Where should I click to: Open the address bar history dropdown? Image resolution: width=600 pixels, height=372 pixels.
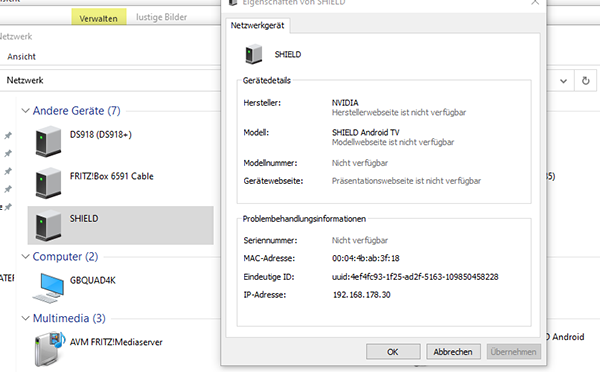pyautogui.click(x=563, y=81)
